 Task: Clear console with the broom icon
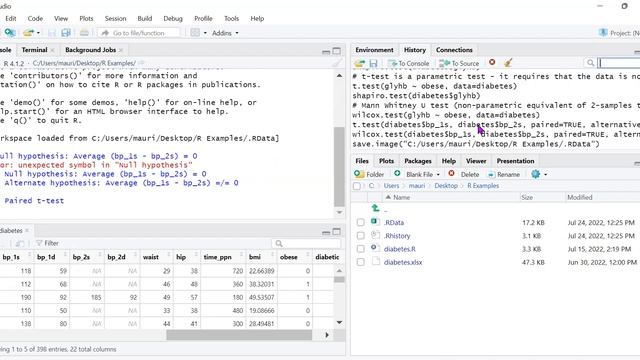coord(337,63)
